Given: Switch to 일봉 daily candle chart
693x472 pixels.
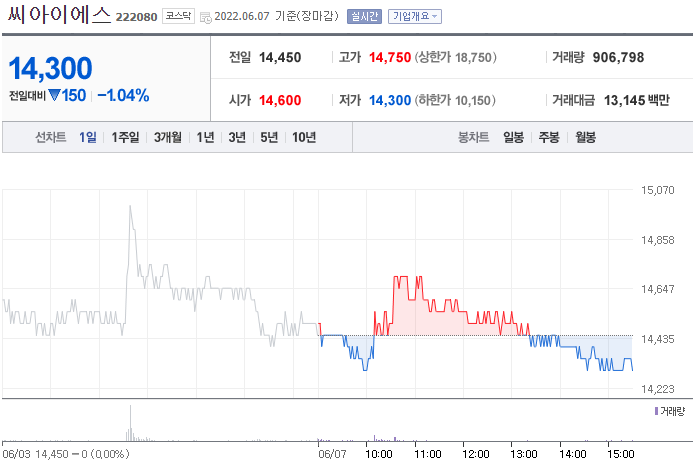Looking at the screenshot, I should (x=513, y=137).
